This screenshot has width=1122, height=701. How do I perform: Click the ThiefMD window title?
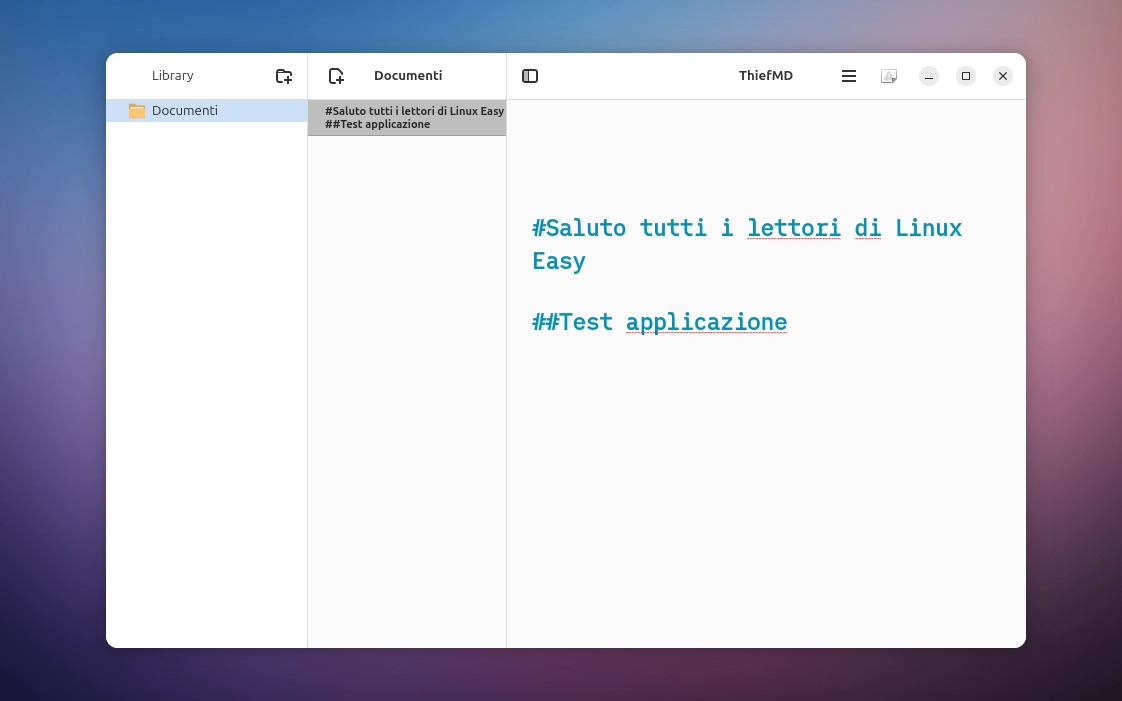[765, 76]
